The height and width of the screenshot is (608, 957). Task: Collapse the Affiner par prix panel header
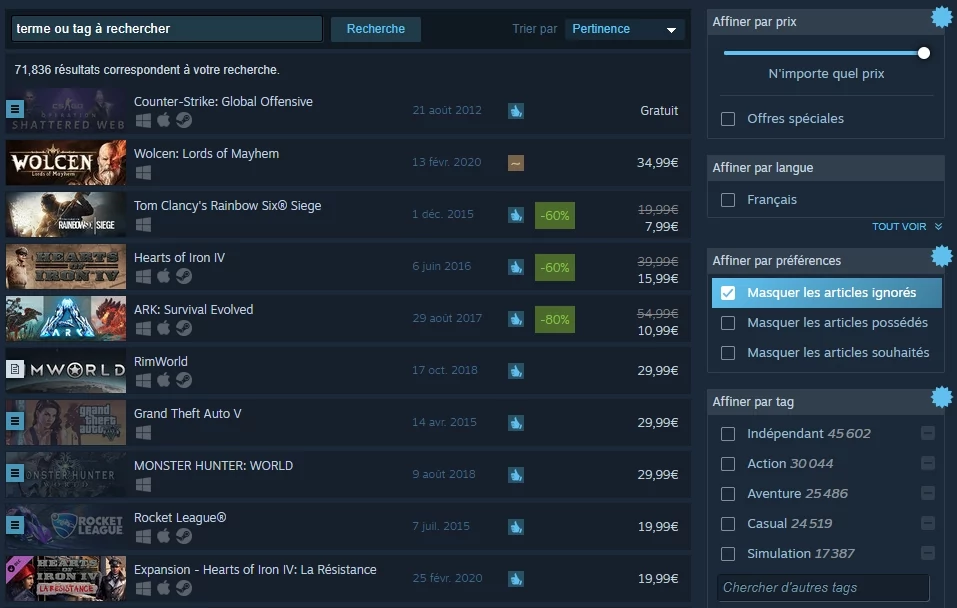(825, 22)
